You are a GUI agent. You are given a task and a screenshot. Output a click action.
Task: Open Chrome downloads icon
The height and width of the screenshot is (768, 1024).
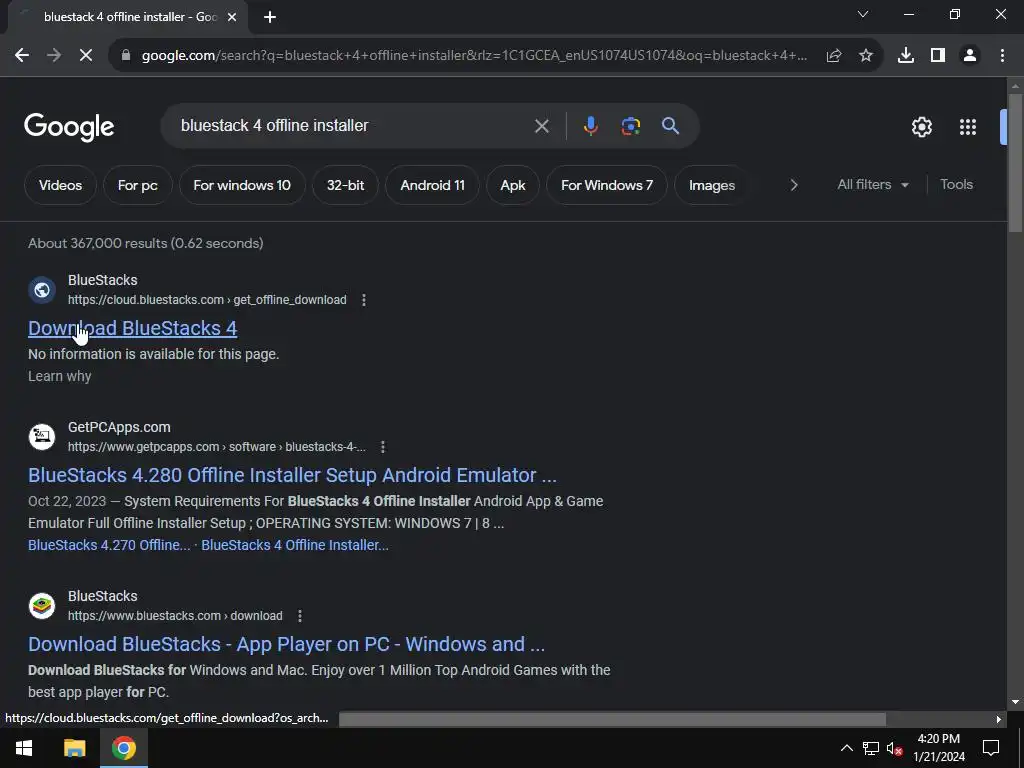click(x=906, y=56)
